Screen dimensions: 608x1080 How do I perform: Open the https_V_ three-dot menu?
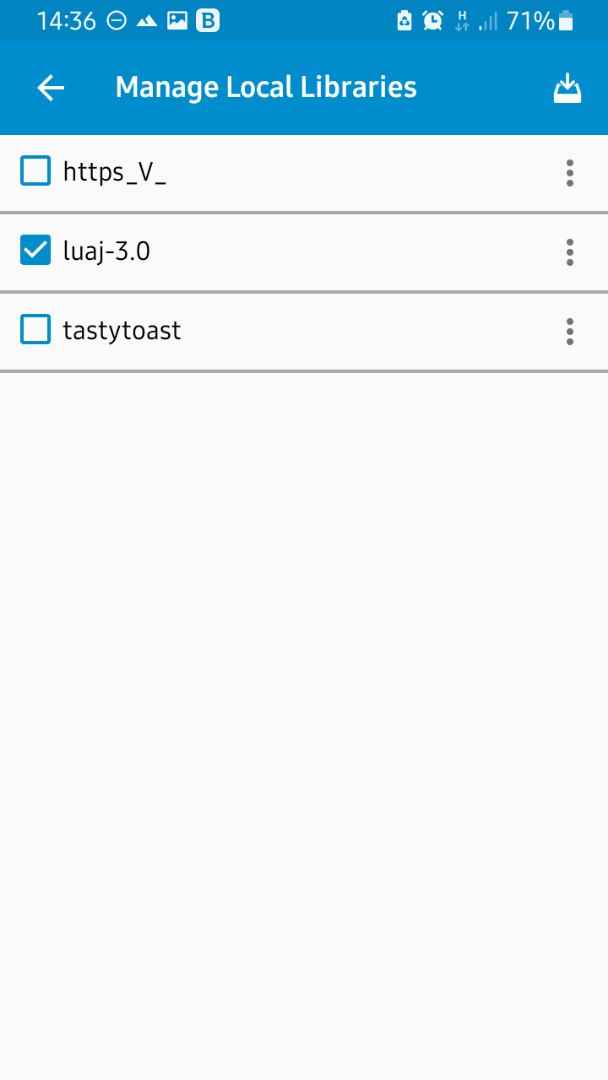pos(569,173)
